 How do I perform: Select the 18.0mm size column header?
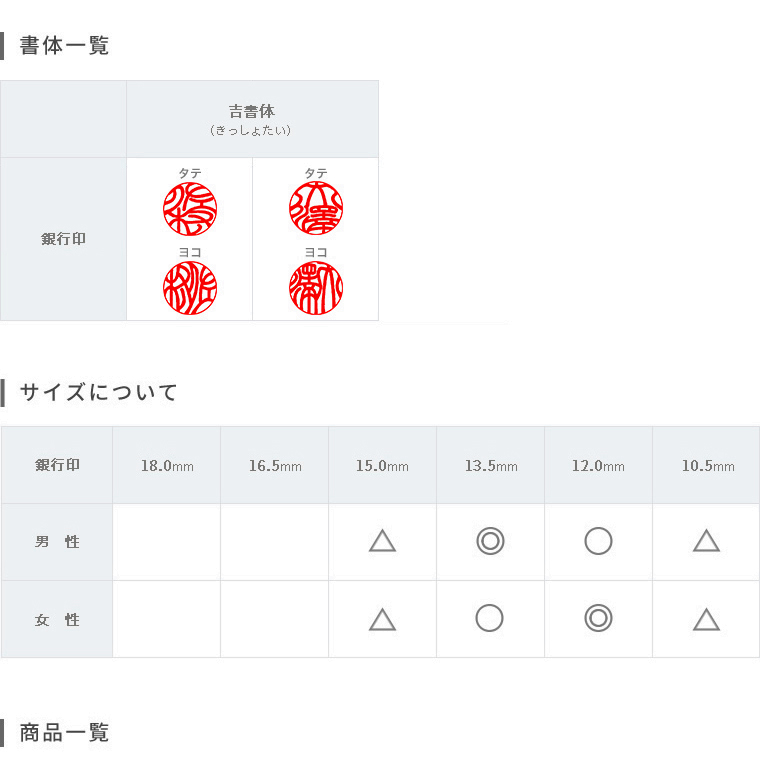pyautogui.click(x=167, y=465)
